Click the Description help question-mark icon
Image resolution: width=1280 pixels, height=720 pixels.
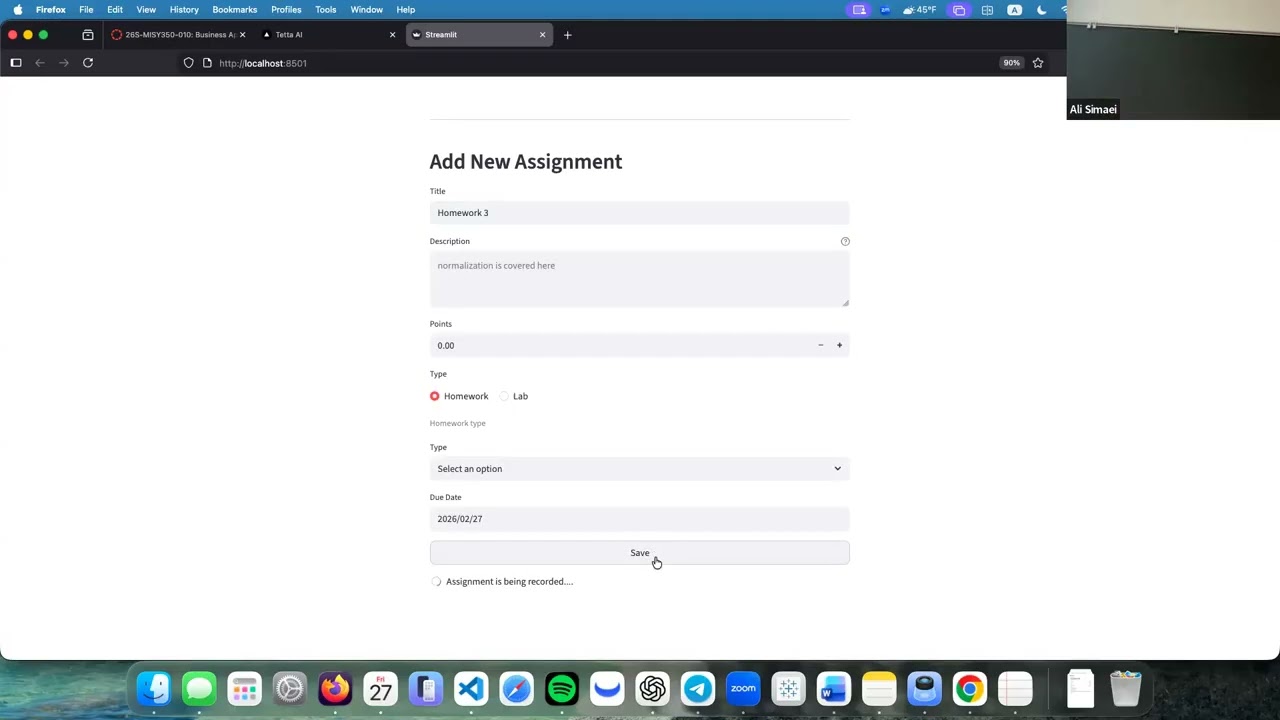click(x=845, y=241)
